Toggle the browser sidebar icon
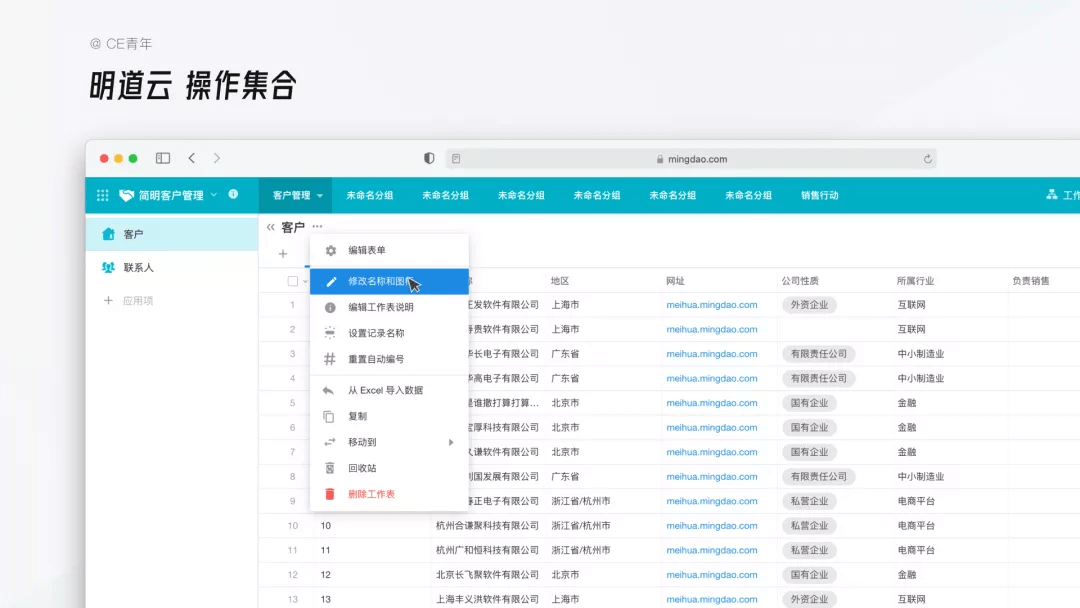Viewport: 1080px width, 608px height. [163, 158]
